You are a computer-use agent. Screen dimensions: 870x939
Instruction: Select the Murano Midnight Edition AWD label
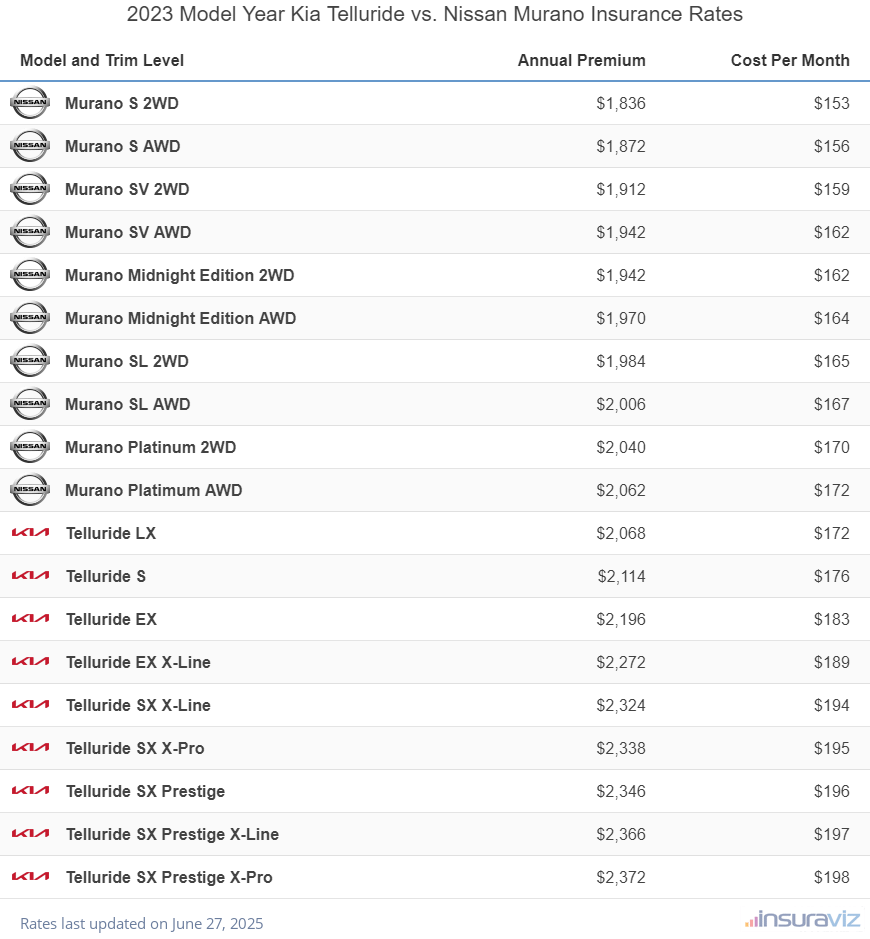(x=180, y=318)
